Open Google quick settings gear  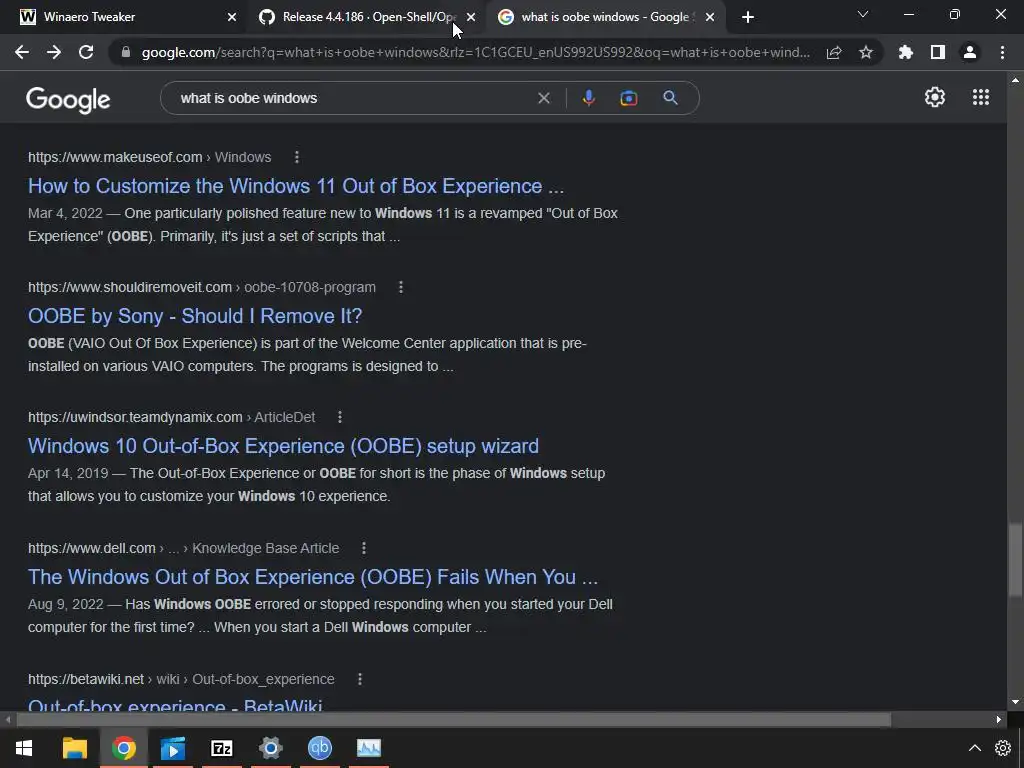coord(935,97)
